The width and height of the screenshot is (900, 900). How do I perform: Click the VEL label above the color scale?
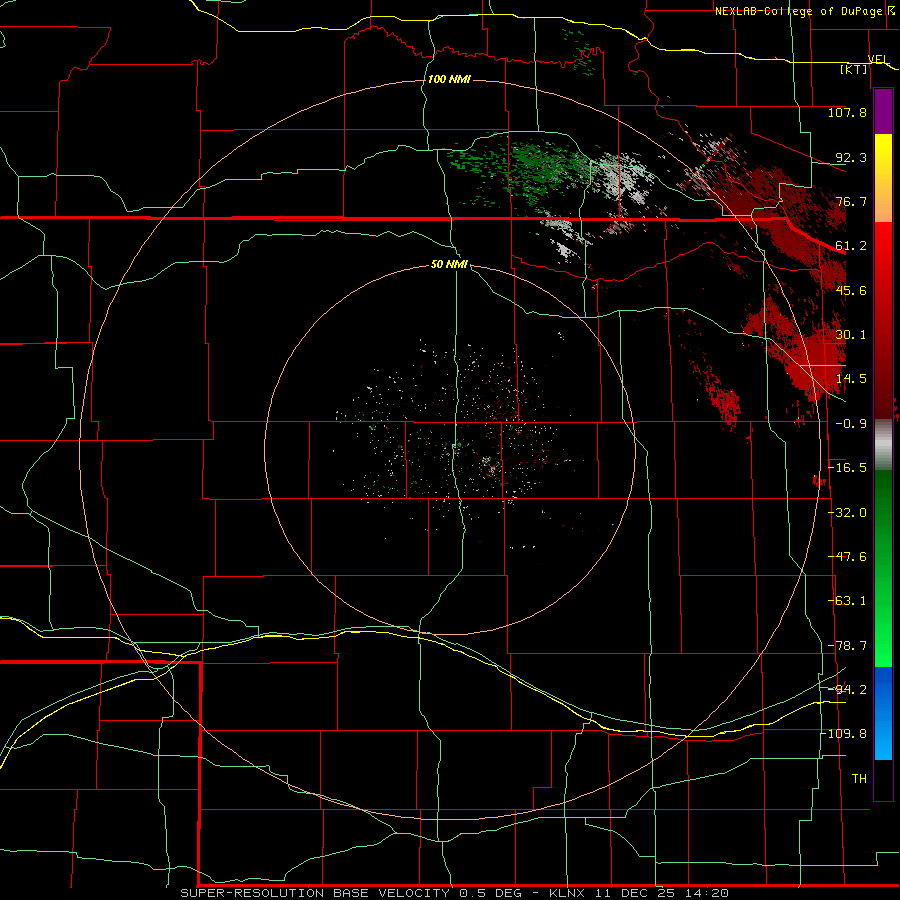[x=878, y=60]
